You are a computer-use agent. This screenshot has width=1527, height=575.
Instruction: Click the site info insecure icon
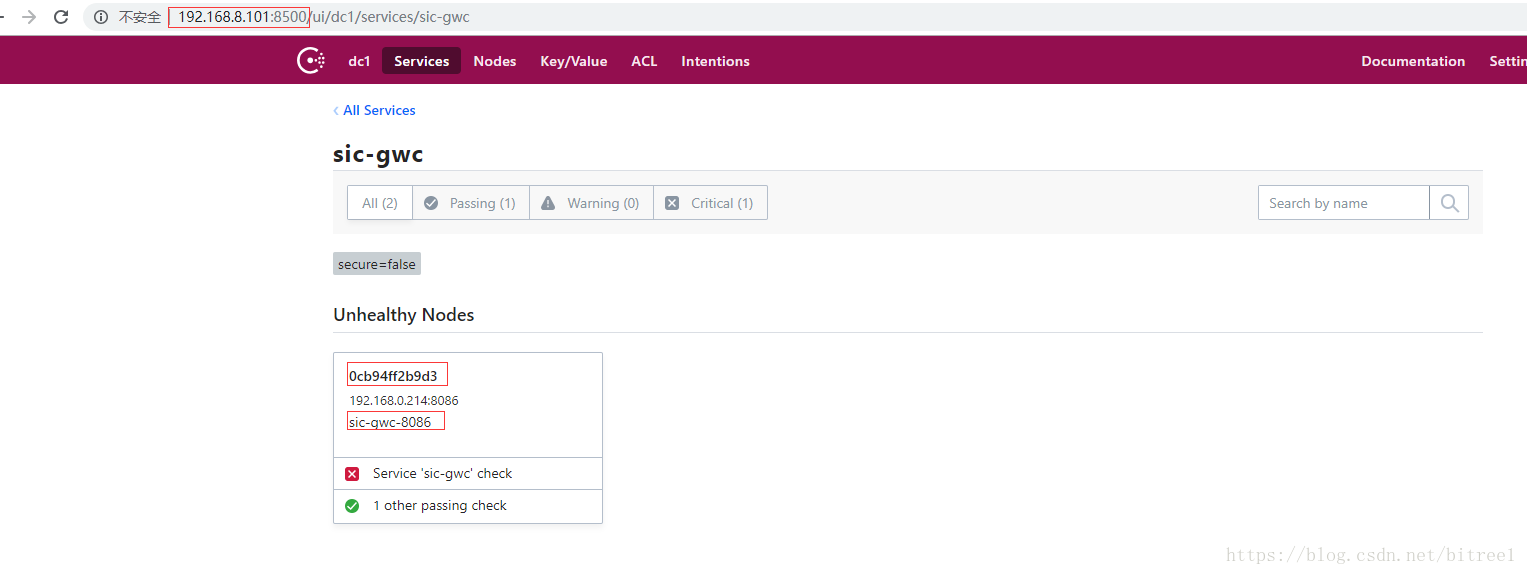[101, 17]
